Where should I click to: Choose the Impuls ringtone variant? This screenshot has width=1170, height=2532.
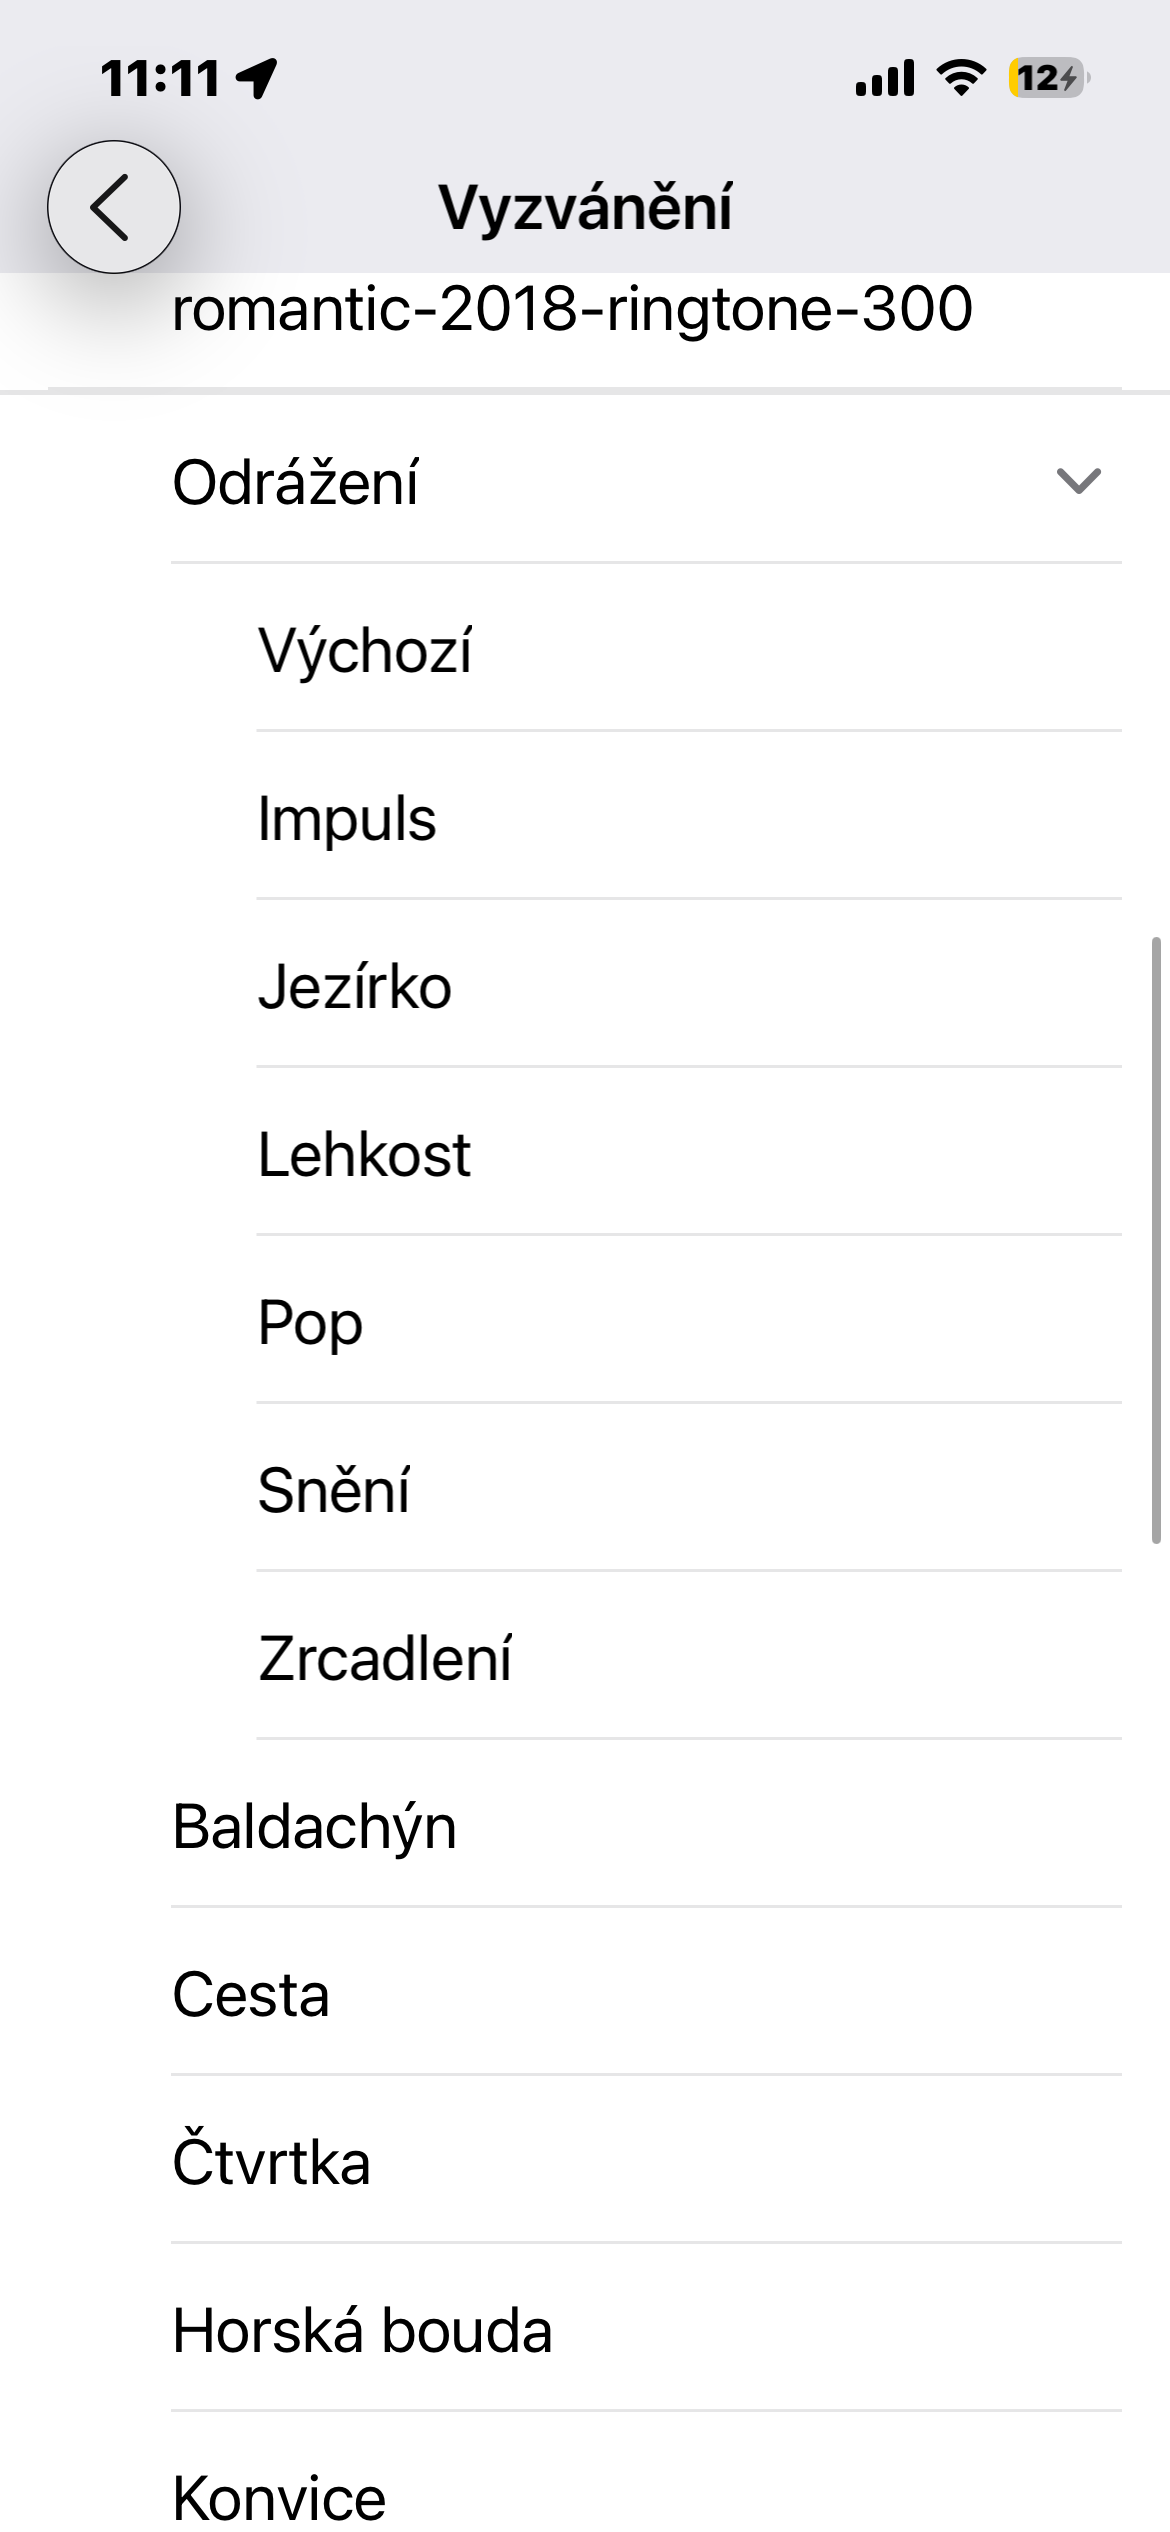[x=347, y=819]
